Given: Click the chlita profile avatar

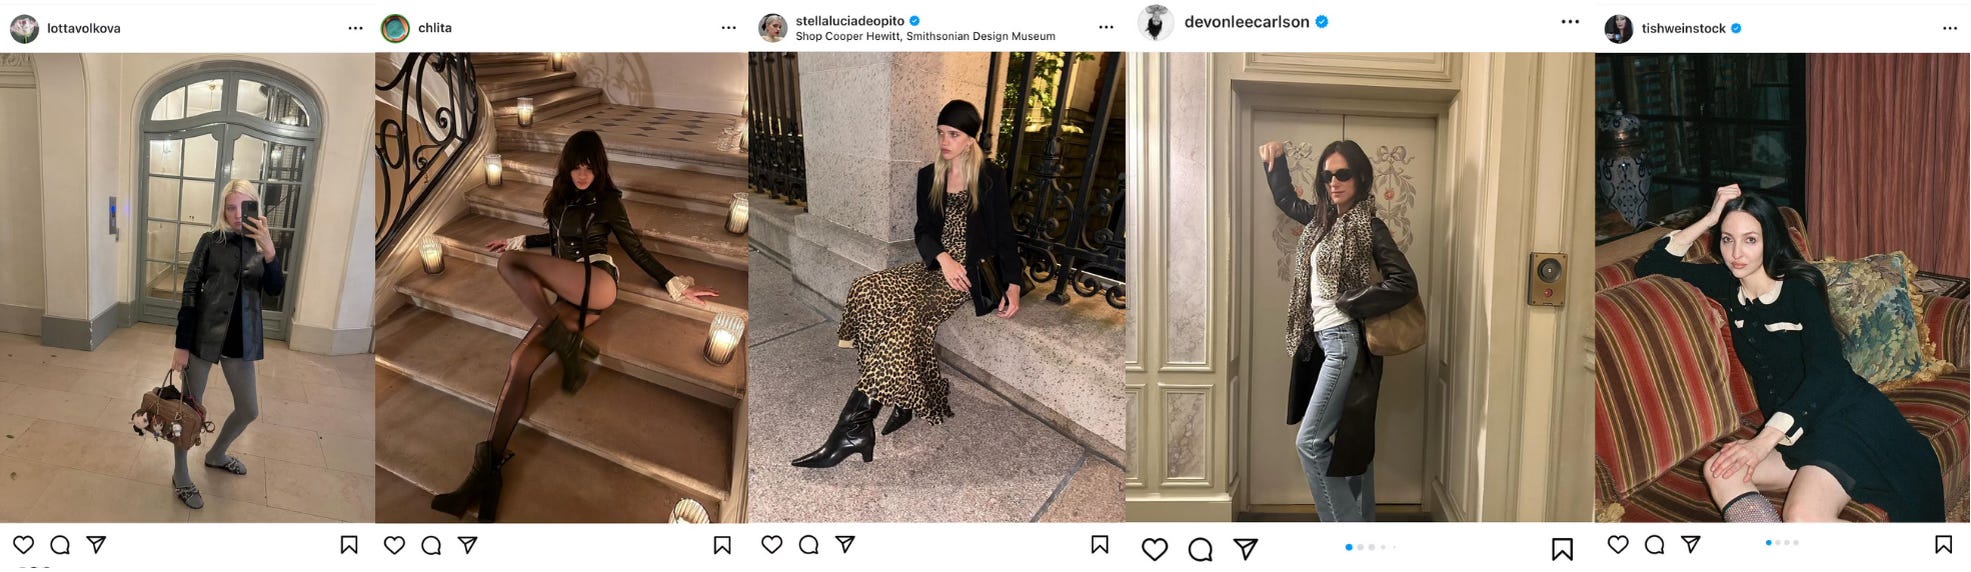Looking at the screenshot, I should (x=395, y=28).
